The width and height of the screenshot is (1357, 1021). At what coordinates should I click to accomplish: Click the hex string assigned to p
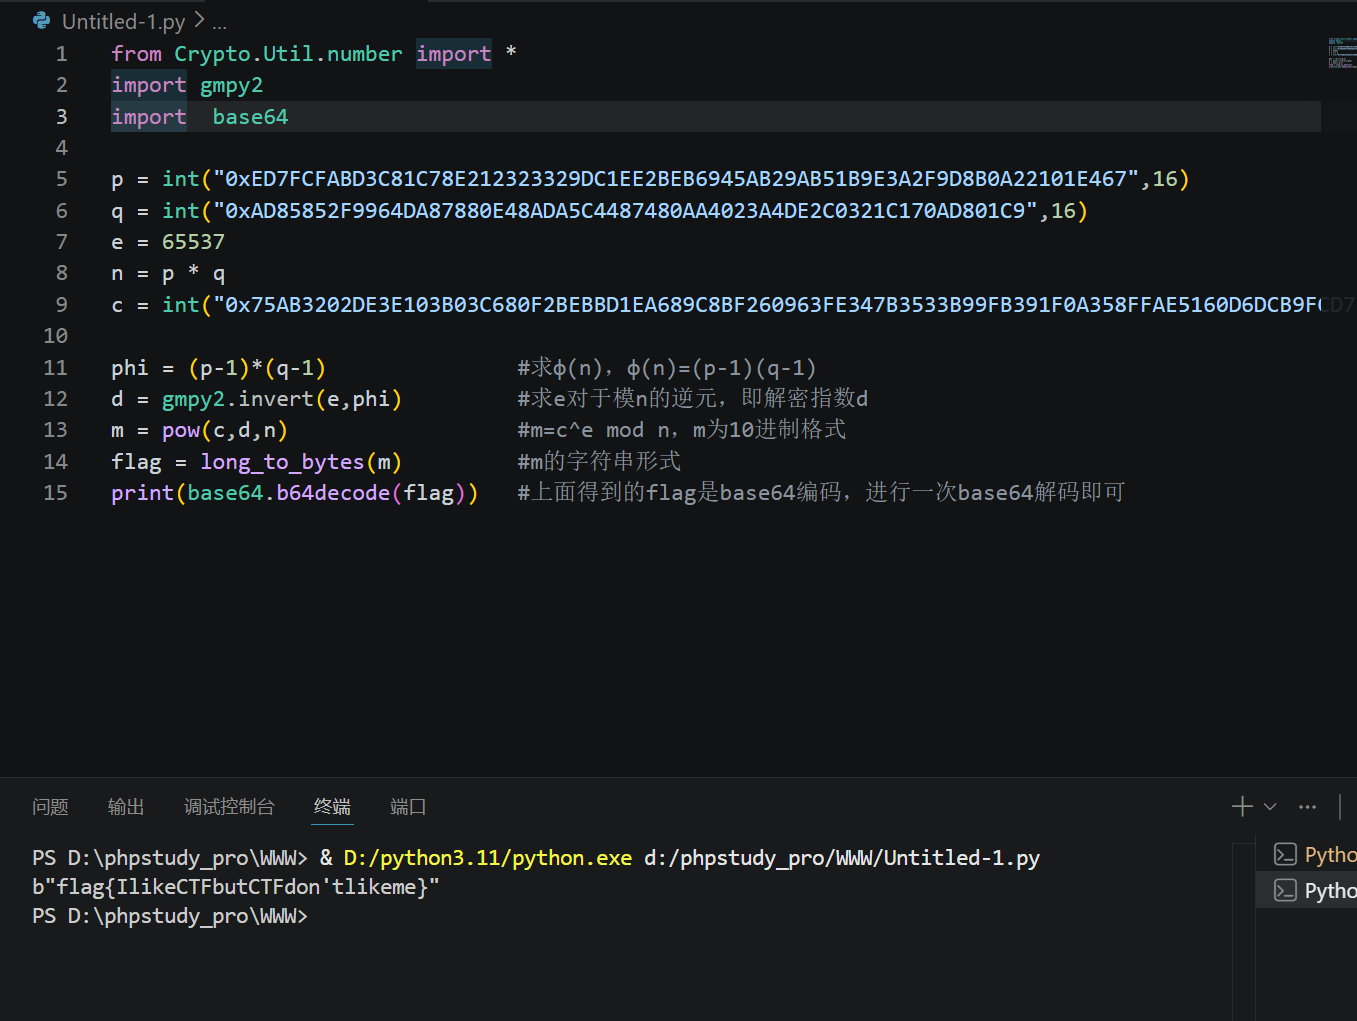682,179
